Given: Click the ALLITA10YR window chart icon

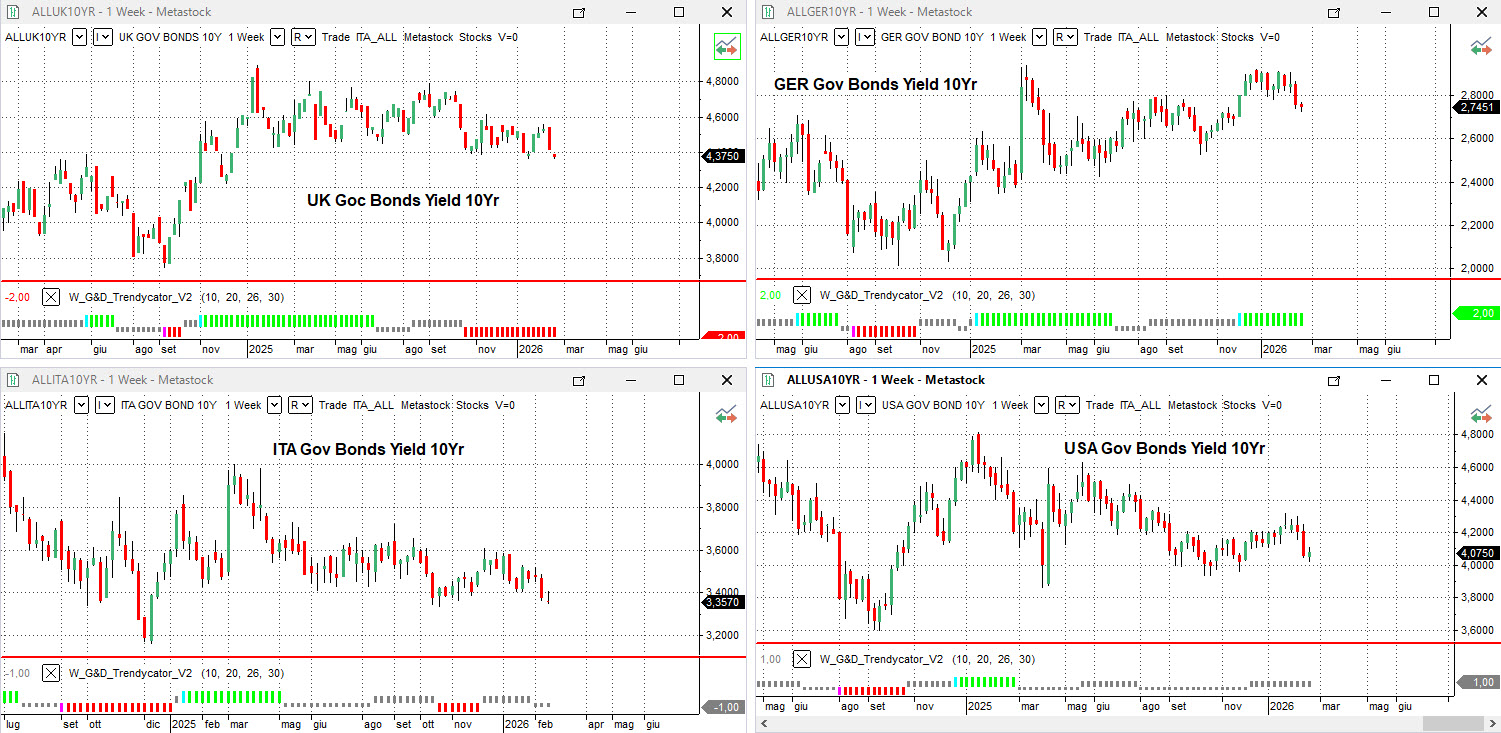Looking at the screenshot, I should pos(13,380).
